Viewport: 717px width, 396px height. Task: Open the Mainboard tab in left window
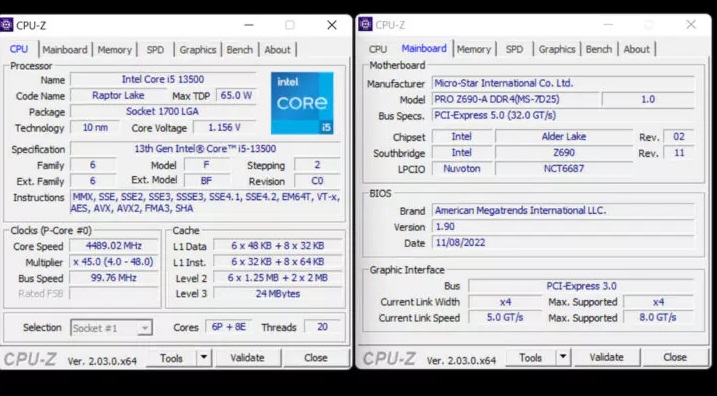tap(65, 49)
